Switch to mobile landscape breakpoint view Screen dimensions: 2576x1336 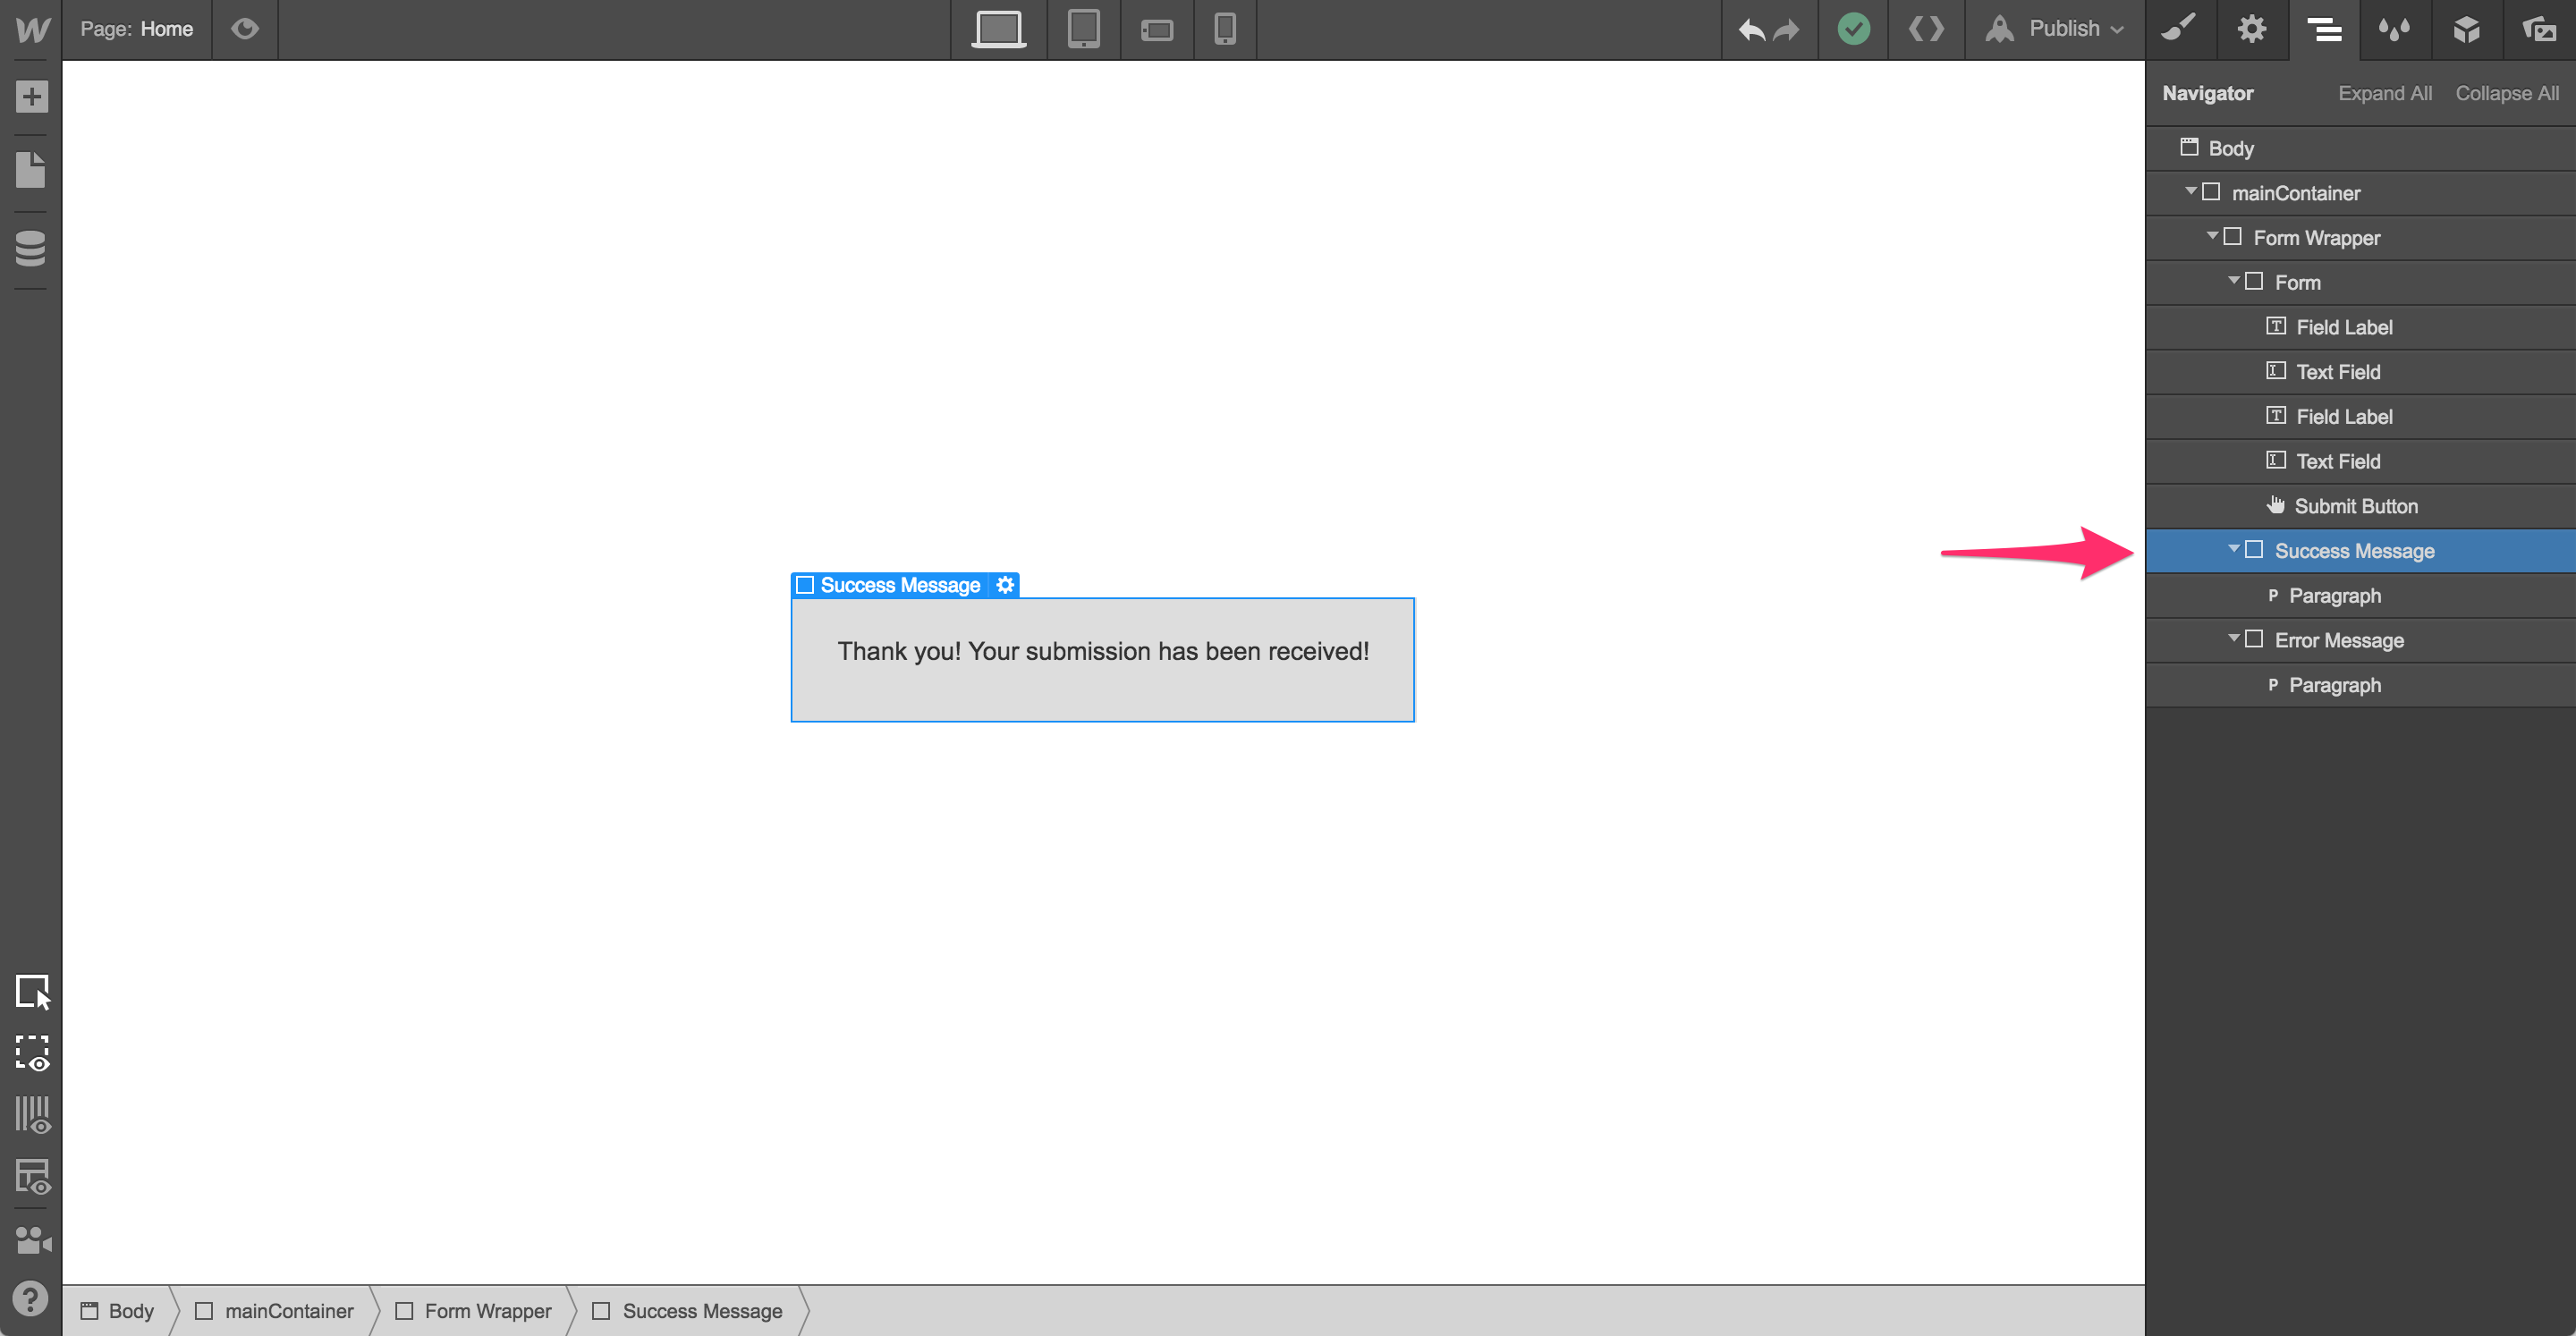(x=1157, y=30)
